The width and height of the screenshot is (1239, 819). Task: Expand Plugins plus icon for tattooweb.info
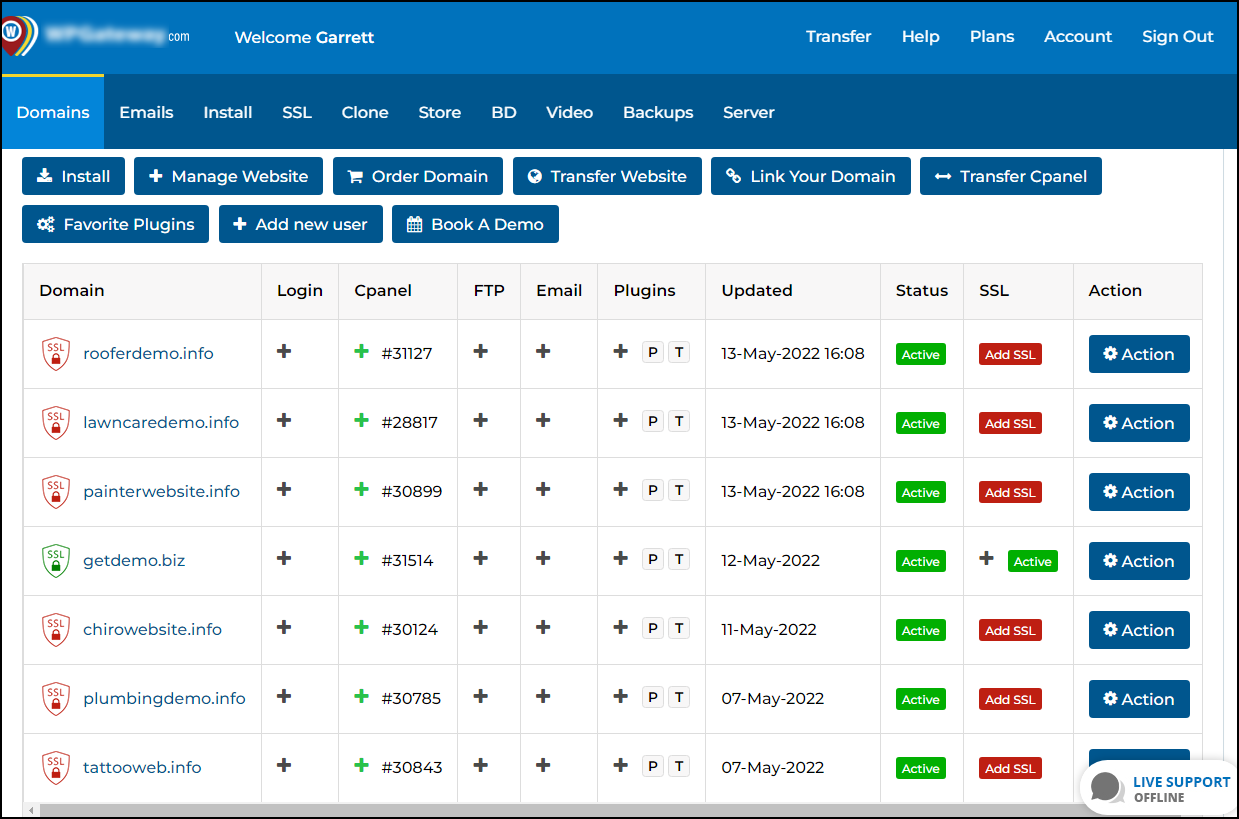tap(621, 766)
